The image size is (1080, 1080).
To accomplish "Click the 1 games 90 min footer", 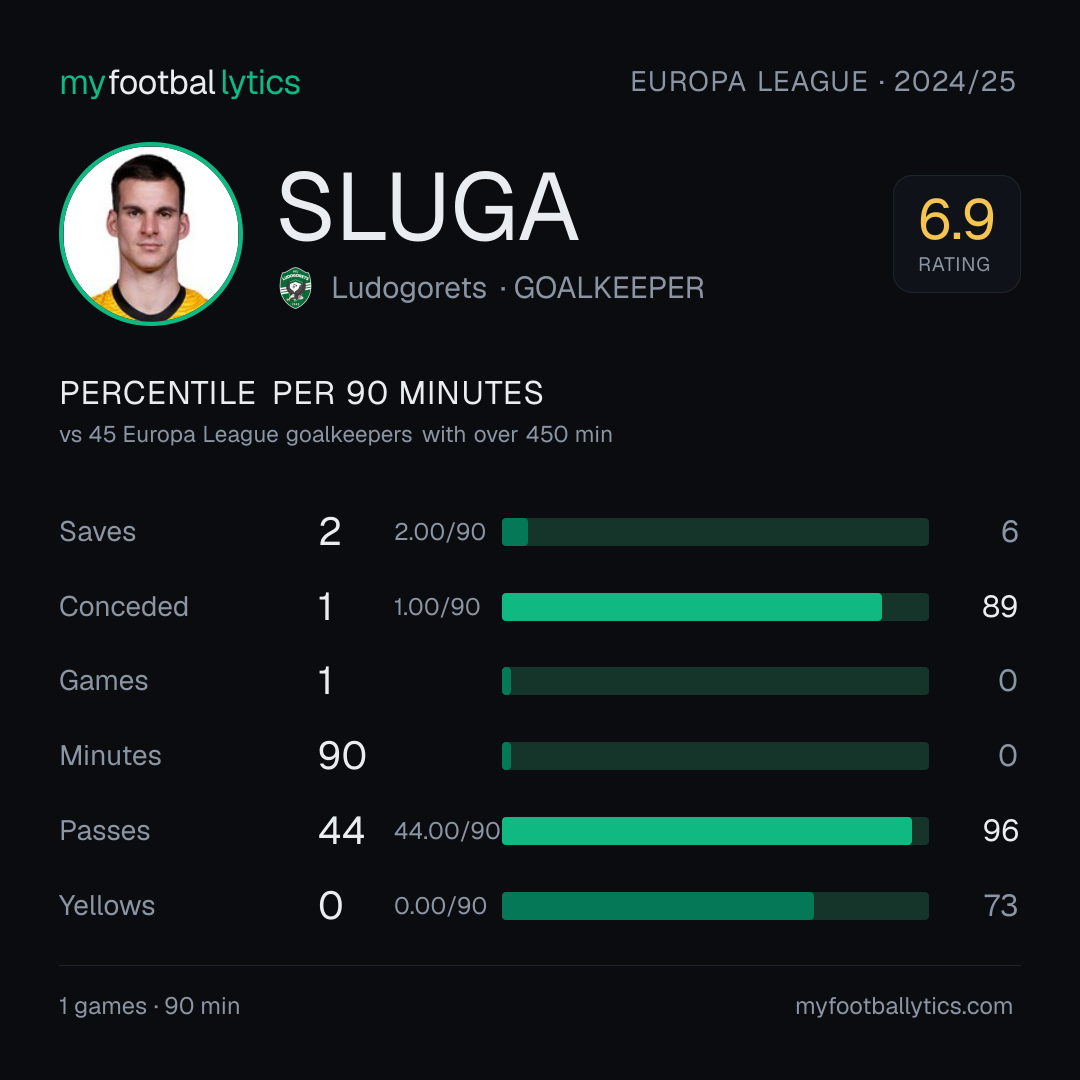I will pyautogui.click(x=150, y=1006).
